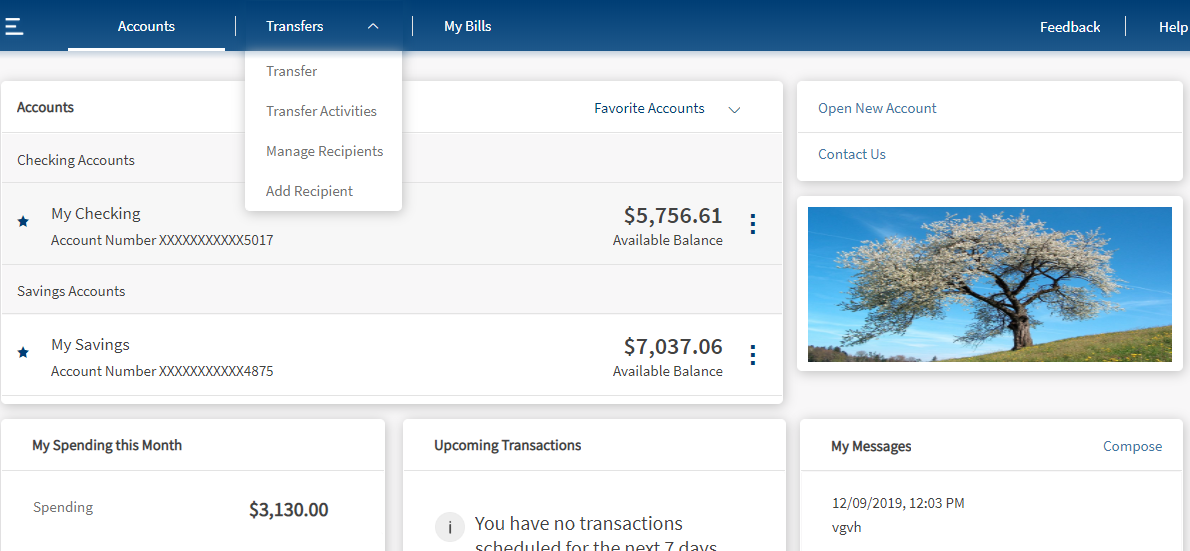
Task: Open Transfer Activities menu item
Action: 321,111
